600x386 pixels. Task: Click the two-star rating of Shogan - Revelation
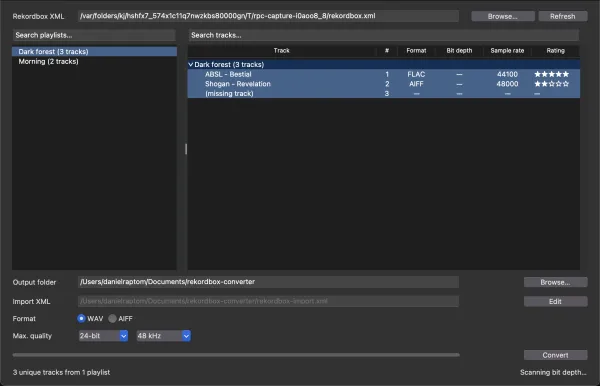(551, 84)
